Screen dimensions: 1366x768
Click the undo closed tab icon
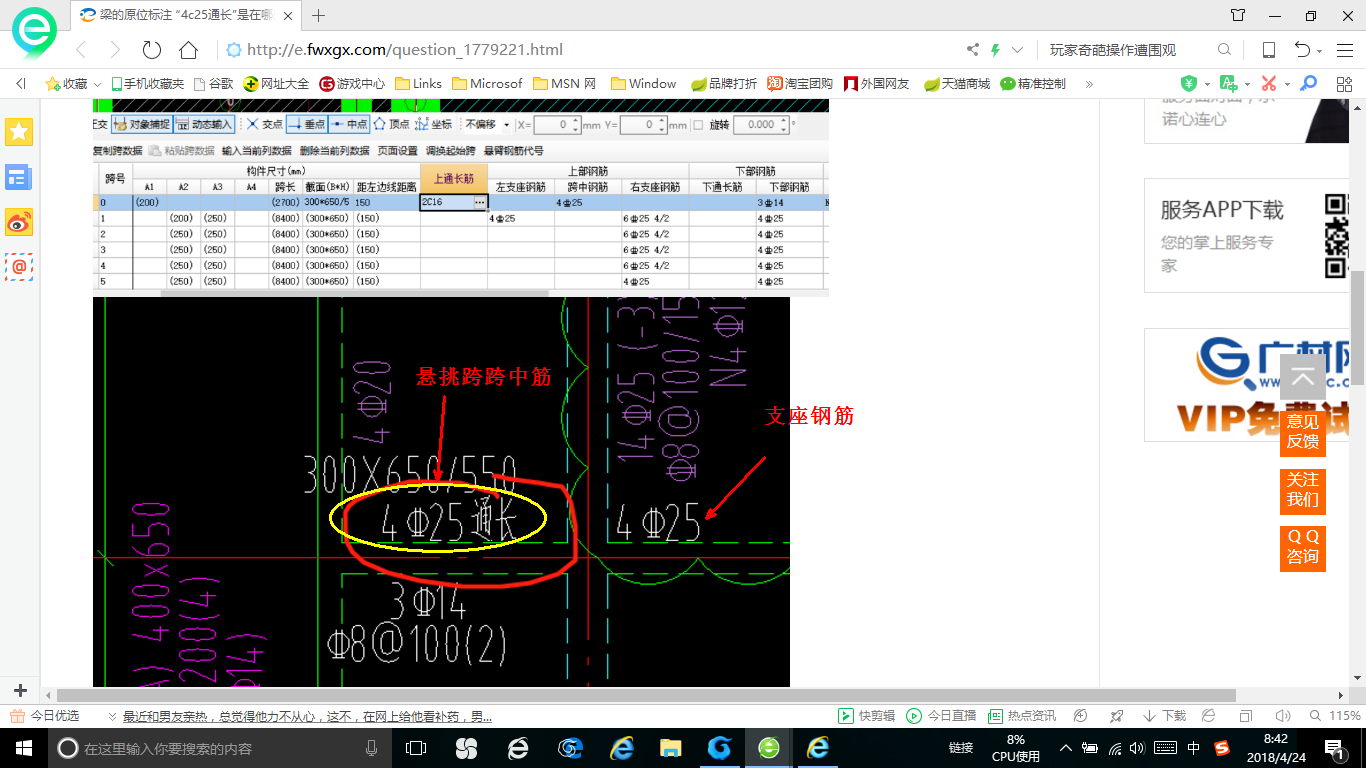pos(1302,50)
